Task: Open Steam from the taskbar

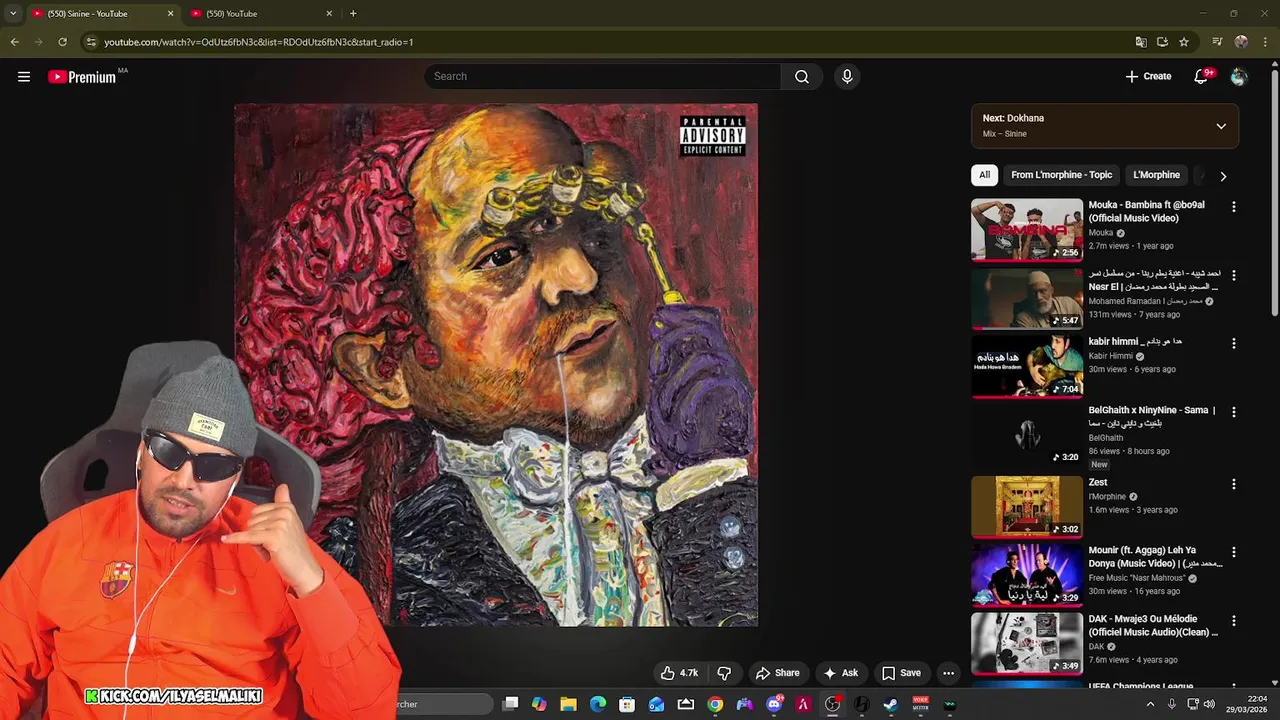Action: coord(890,704)
